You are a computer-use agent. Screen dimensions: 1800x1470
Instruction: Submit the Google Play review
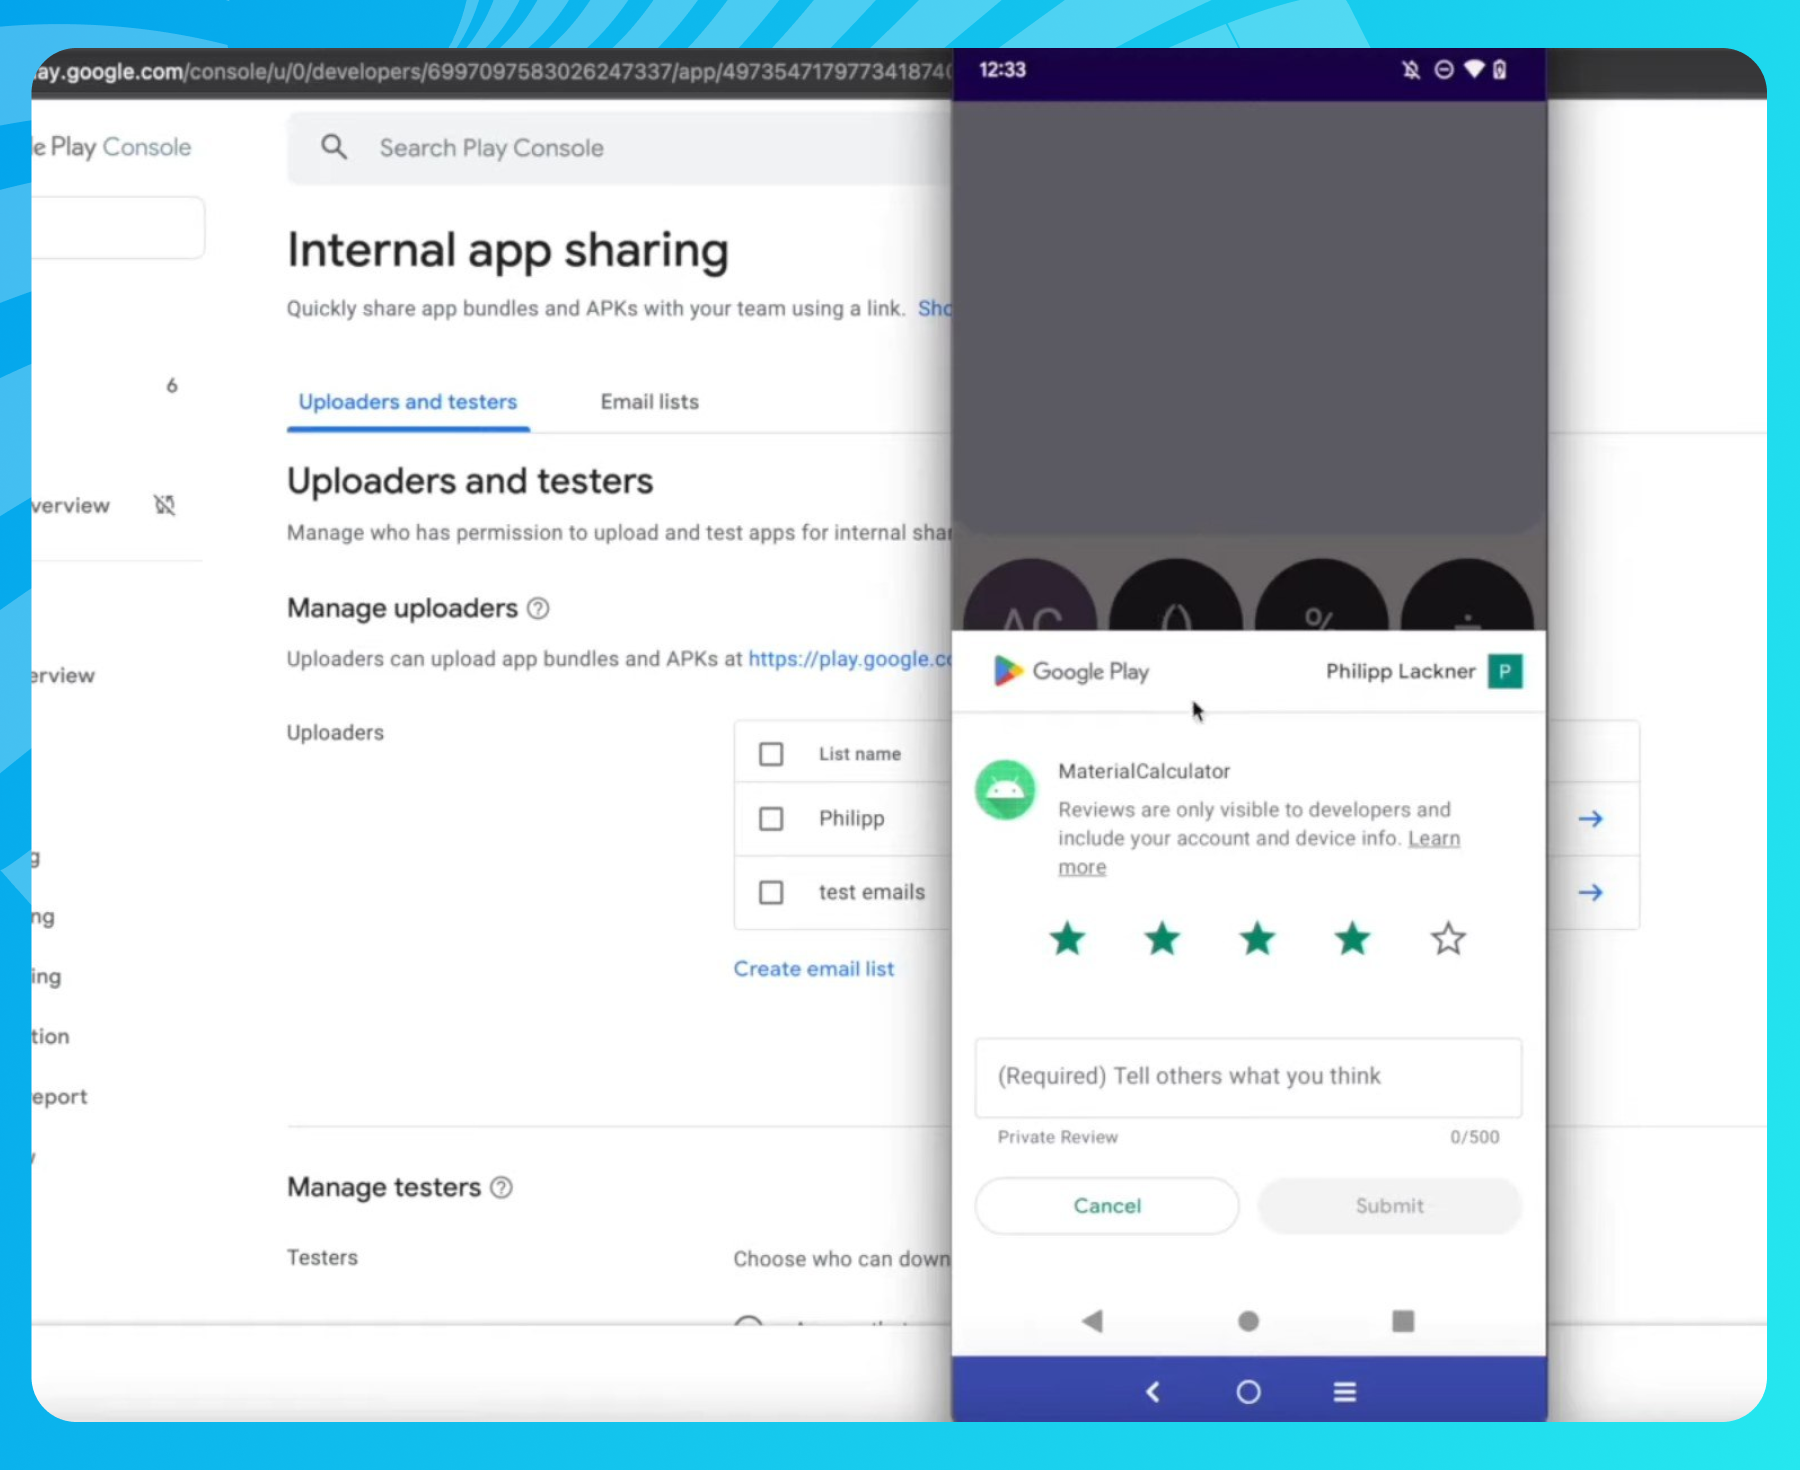(1390, 1206)
